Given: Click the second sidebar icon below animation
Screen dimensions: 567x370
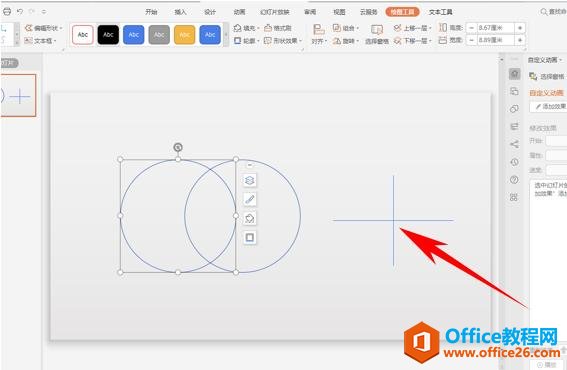Looking at the screenshot, I should click(514, 91).
